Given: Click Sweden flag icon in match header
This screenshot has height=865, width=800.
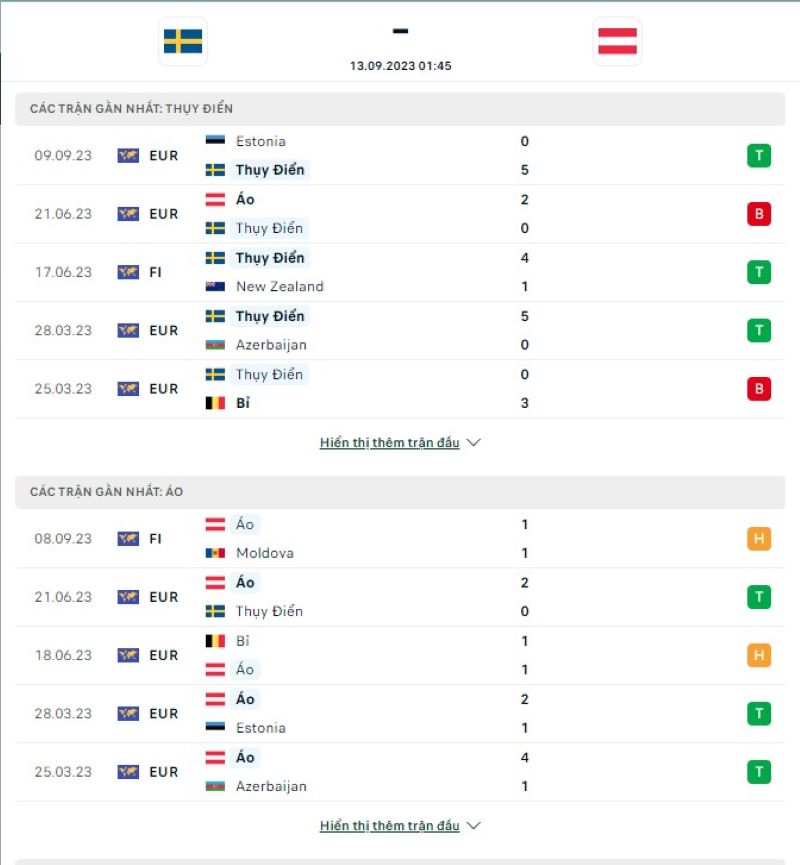Looking at the screenshot, I should point(183,41).
